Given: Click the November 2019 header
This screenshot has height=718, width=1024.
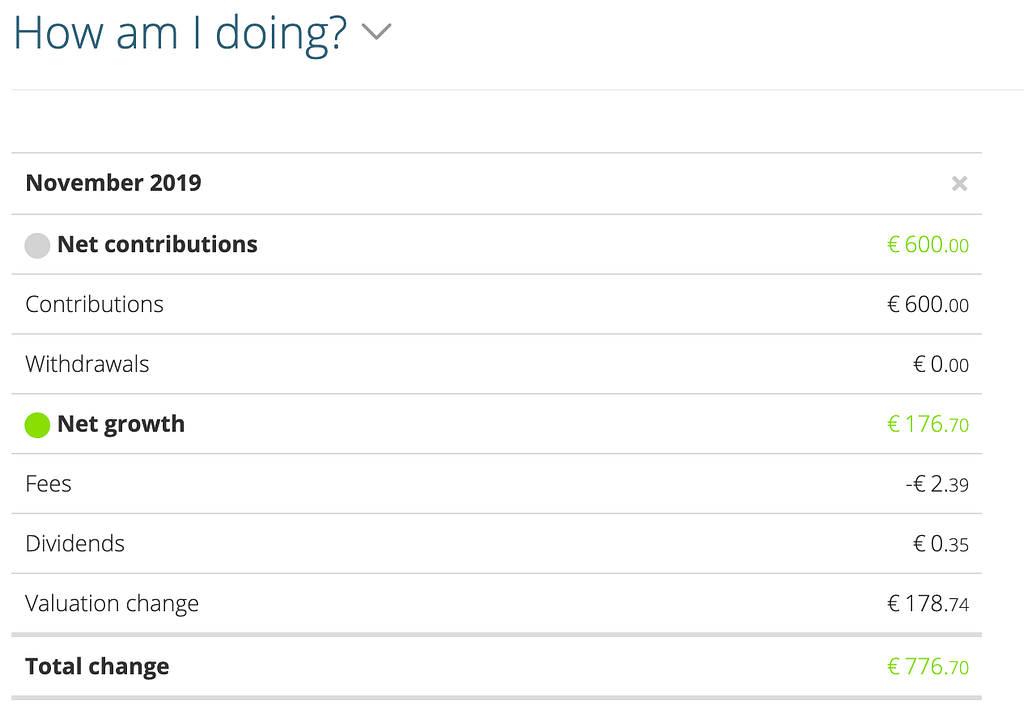Looking at the screenshot, I should (x=113, y=183).
